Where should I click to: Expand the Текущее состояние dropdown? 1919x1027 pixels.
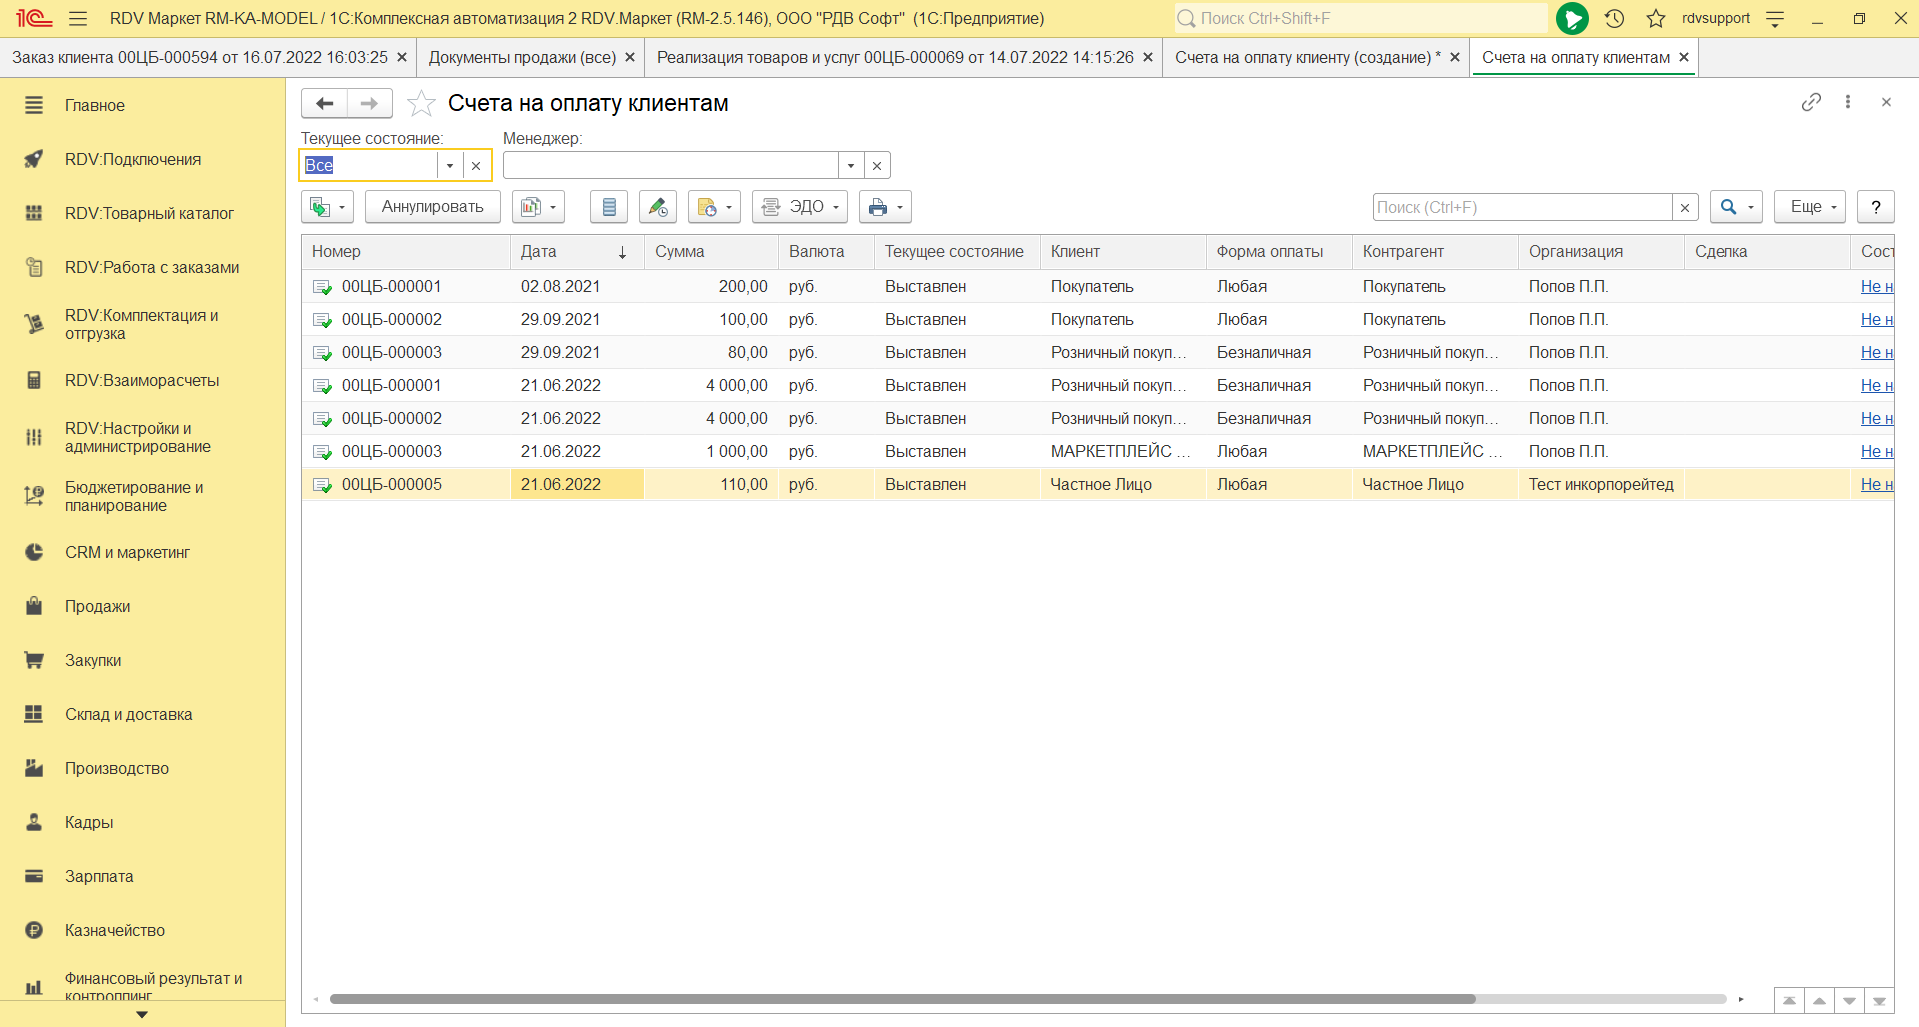(x=450, y=165)
